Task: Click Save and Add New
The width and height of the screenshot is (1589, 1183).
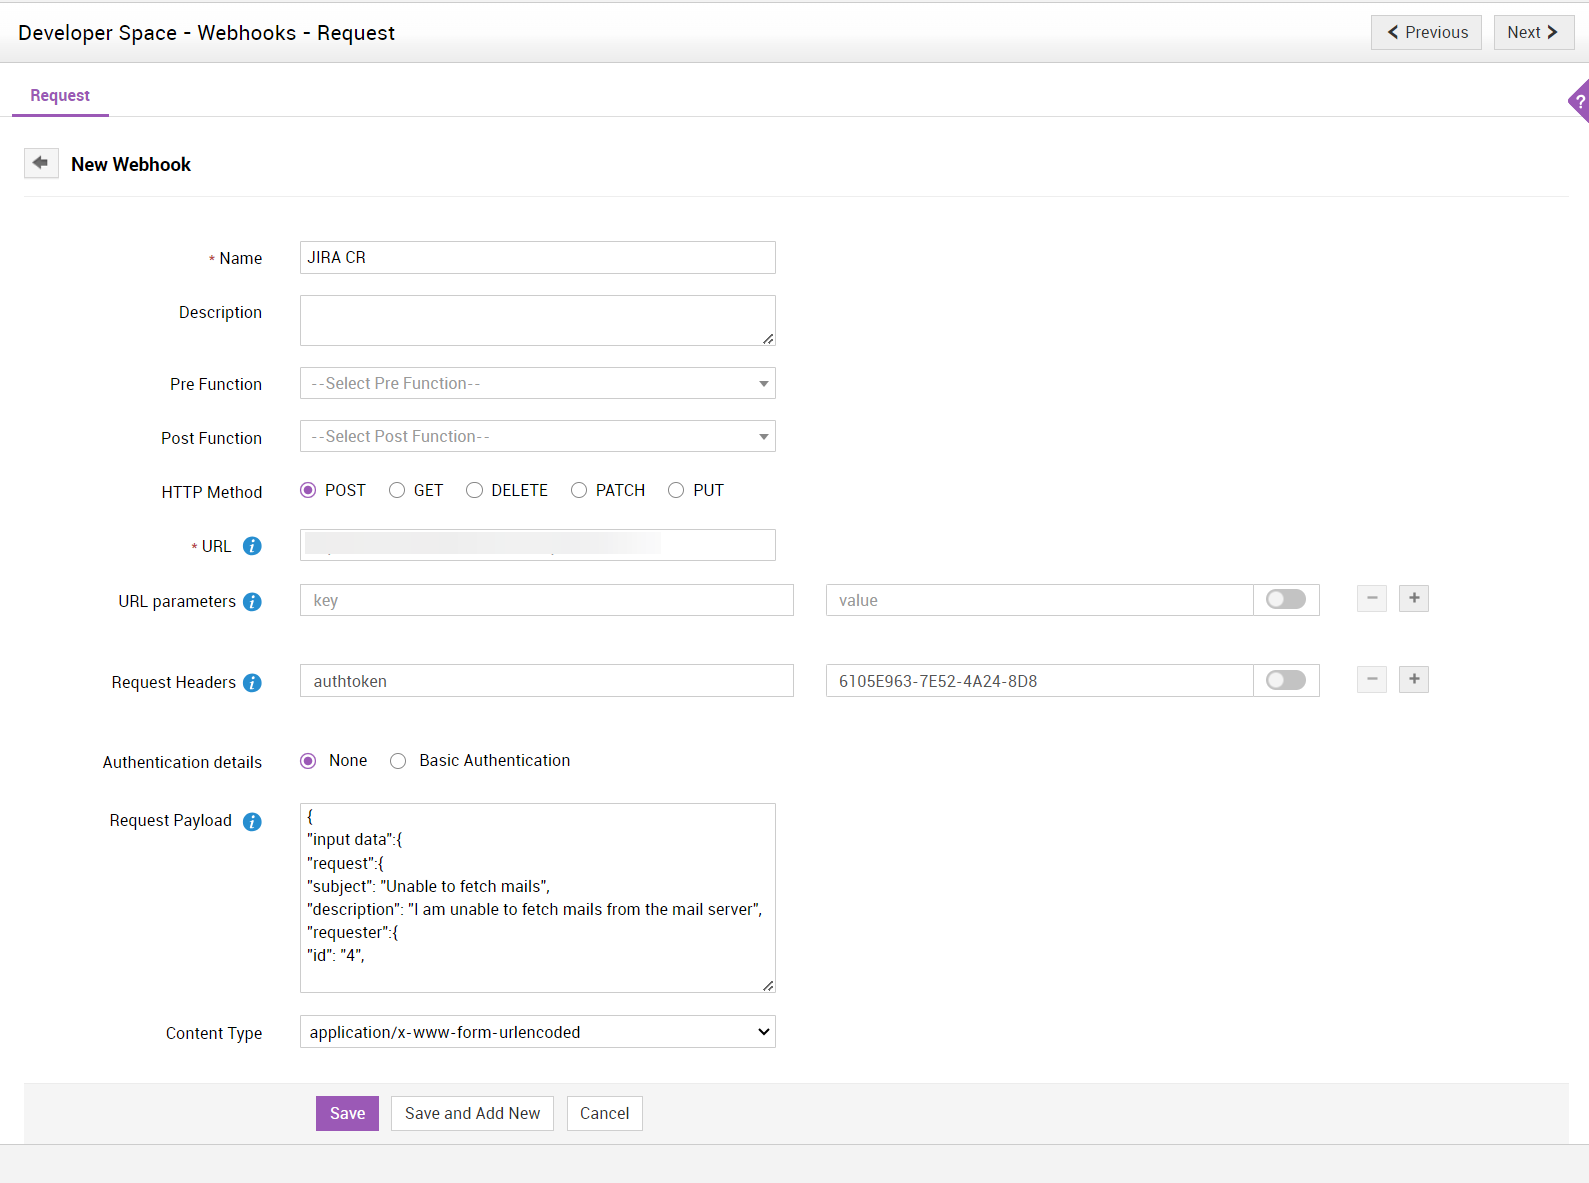Action: (x=472, y=1113)
